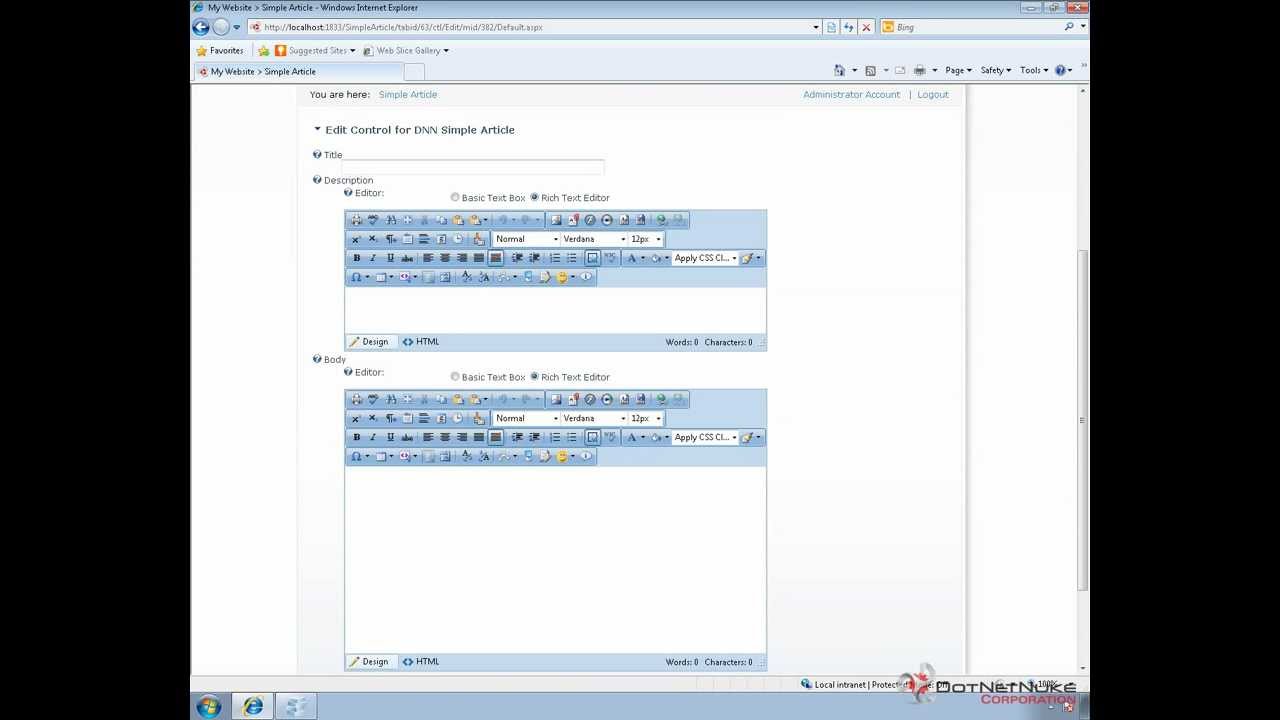
Task: Insert numbered list in Description editor
Action: (555, 258)
